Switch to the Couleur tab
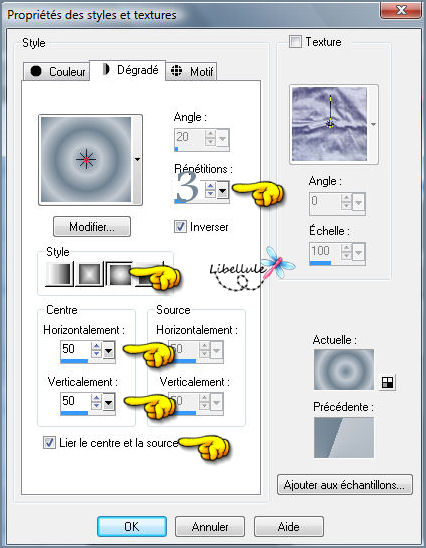426x548 pixels. tap(57, 71)
